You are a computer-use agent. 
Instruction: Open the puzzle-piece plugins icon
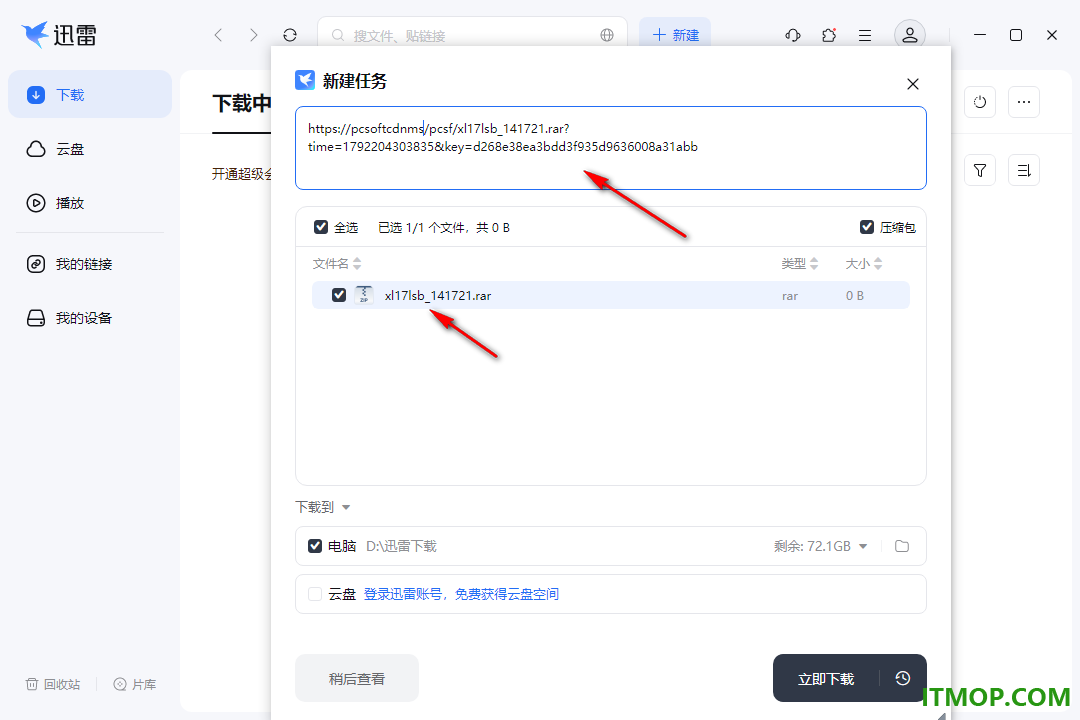[829, 35]
